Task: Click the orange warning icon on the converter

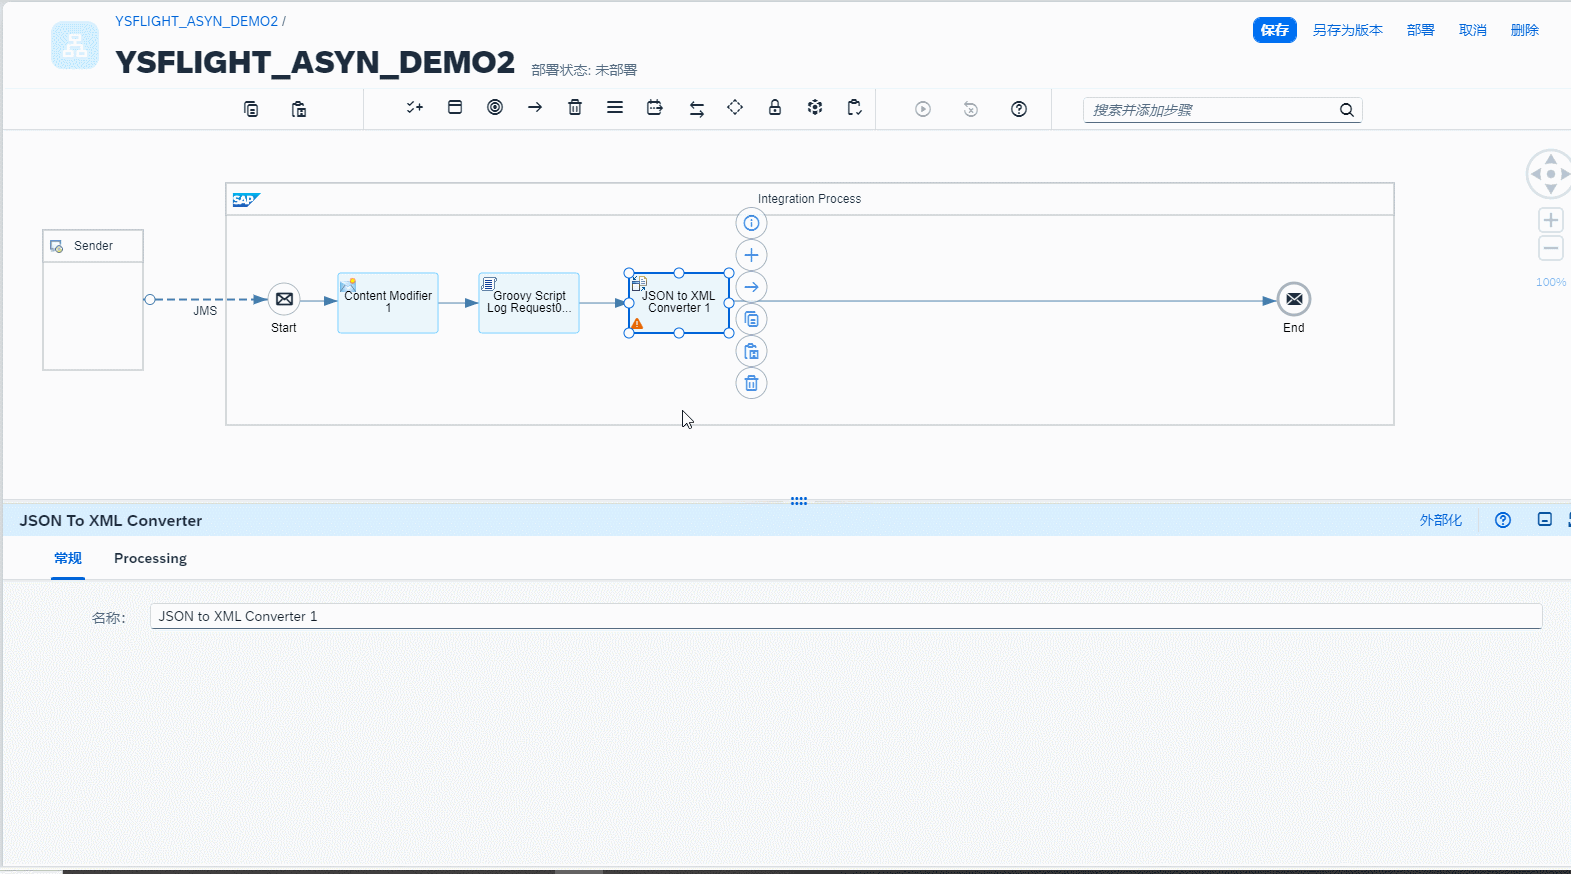Action: click(637, 324)
